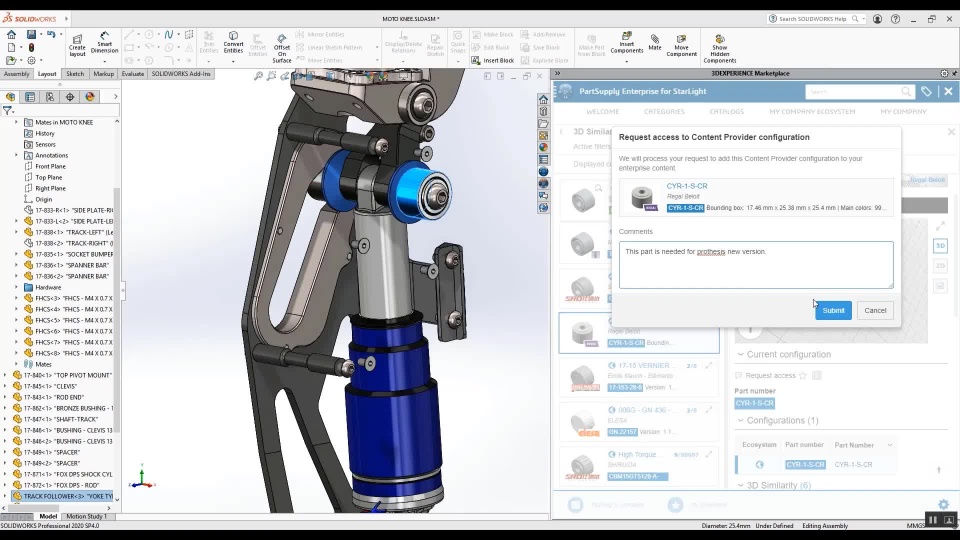Click the High Torque result card

[x=639, y=465]
